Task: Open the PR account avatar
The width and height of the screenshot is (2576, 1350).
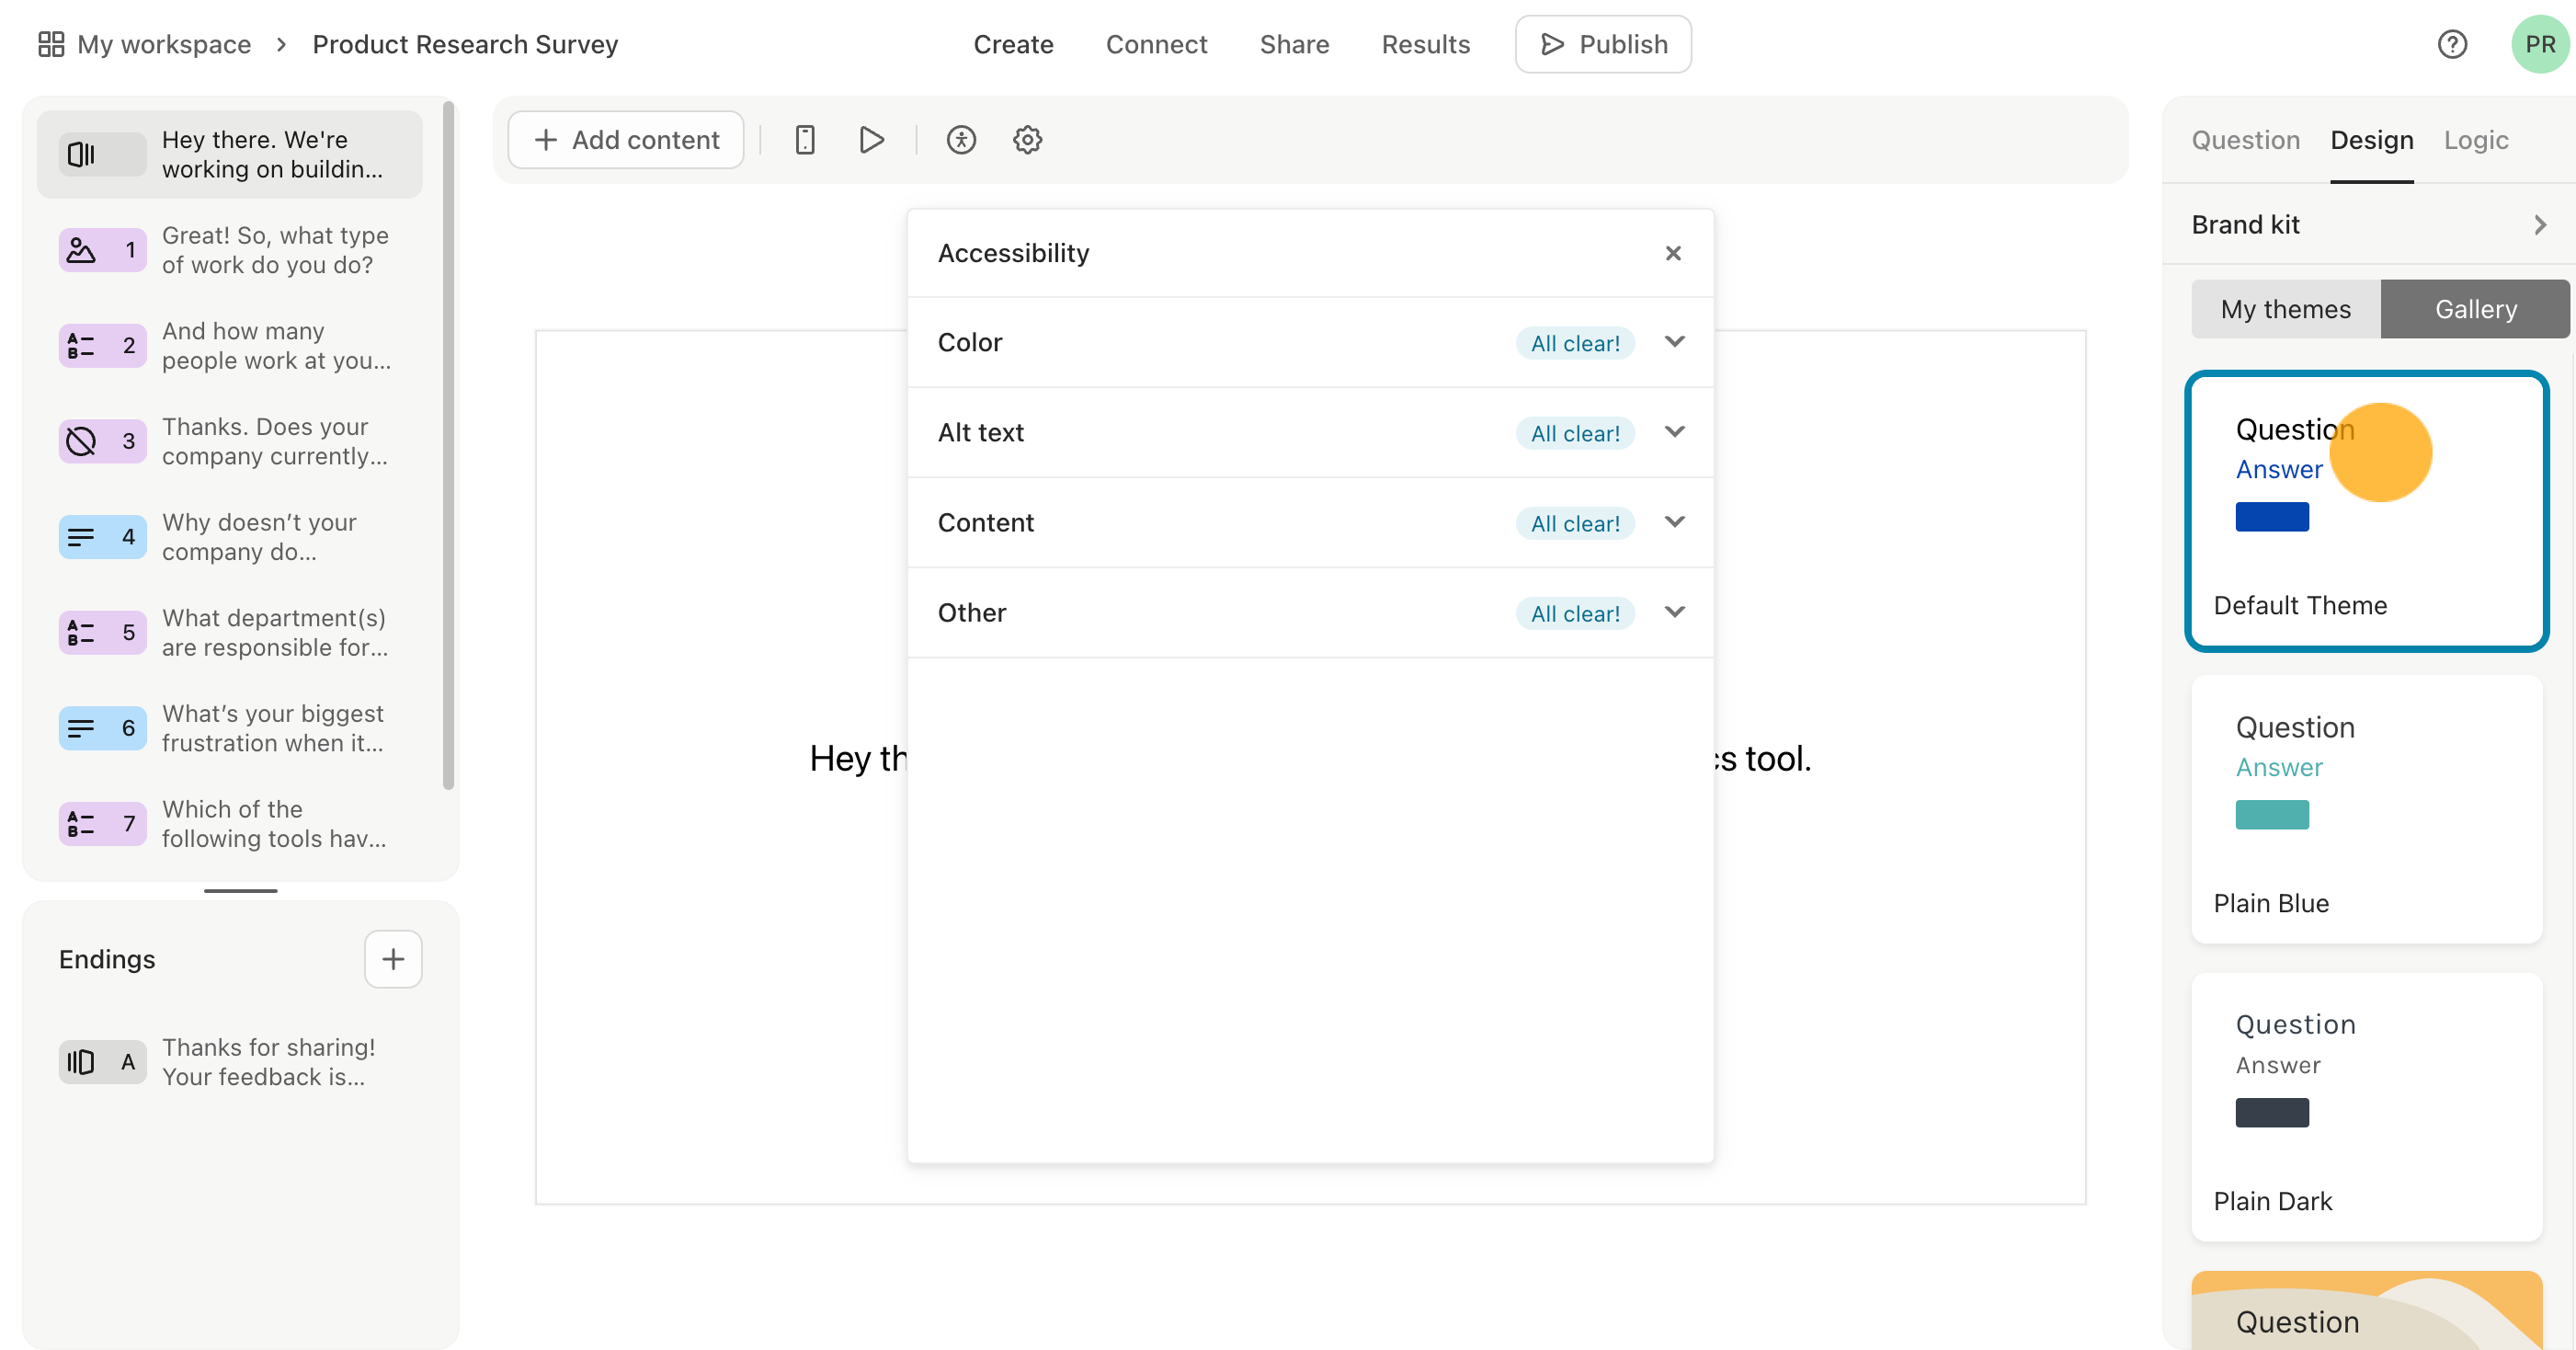Action: coord(2540,44)
